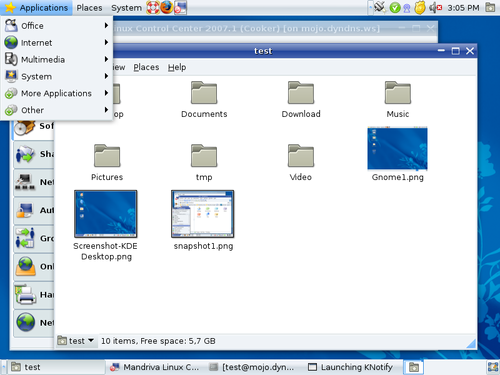Open the Places menu in test window

pos(146,67)
